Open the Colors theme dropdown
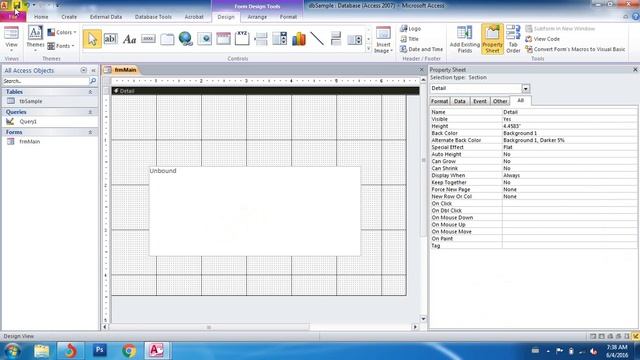The image size is (640, 360). coord(62,32)
